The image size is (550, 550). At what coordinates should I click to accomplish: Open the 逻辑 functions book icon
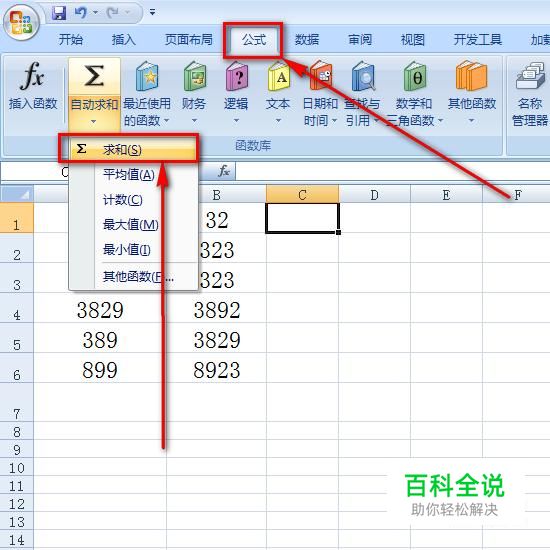pyautogui.click(x=237, y=77)
